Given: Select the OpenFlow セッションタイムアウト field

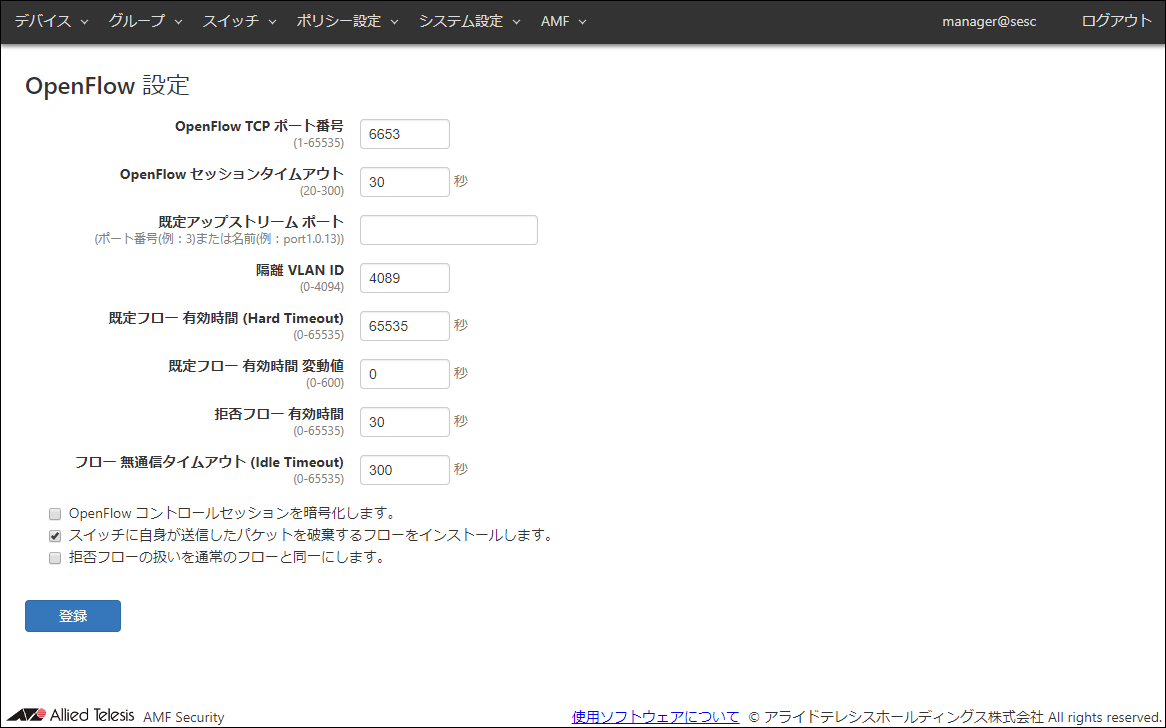Looking at the screenshot, I should pos(404,181).
